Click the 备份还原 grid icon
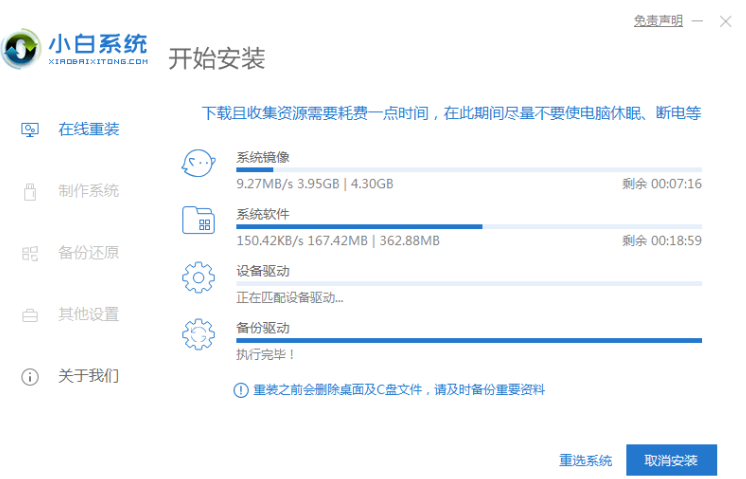This screenshot has height=479, width=746. pos(30,253)
